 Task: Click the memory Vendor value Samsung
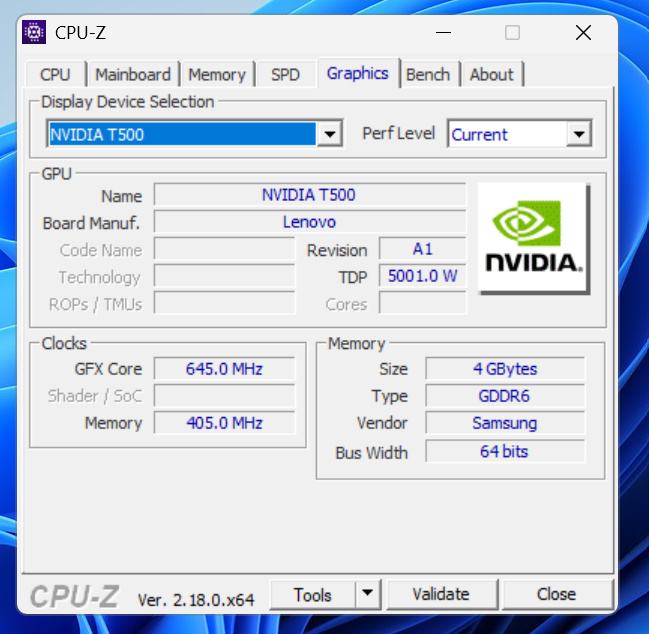(x=505, y=423)
